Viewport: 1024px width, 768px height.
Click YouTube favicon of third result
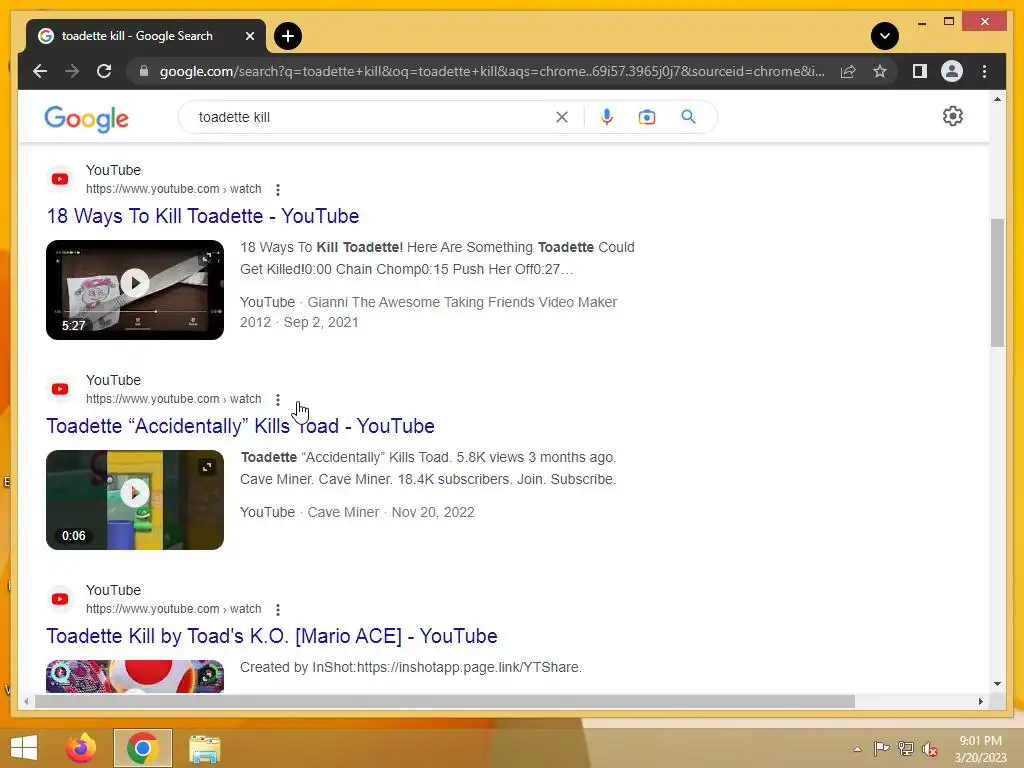60,599
